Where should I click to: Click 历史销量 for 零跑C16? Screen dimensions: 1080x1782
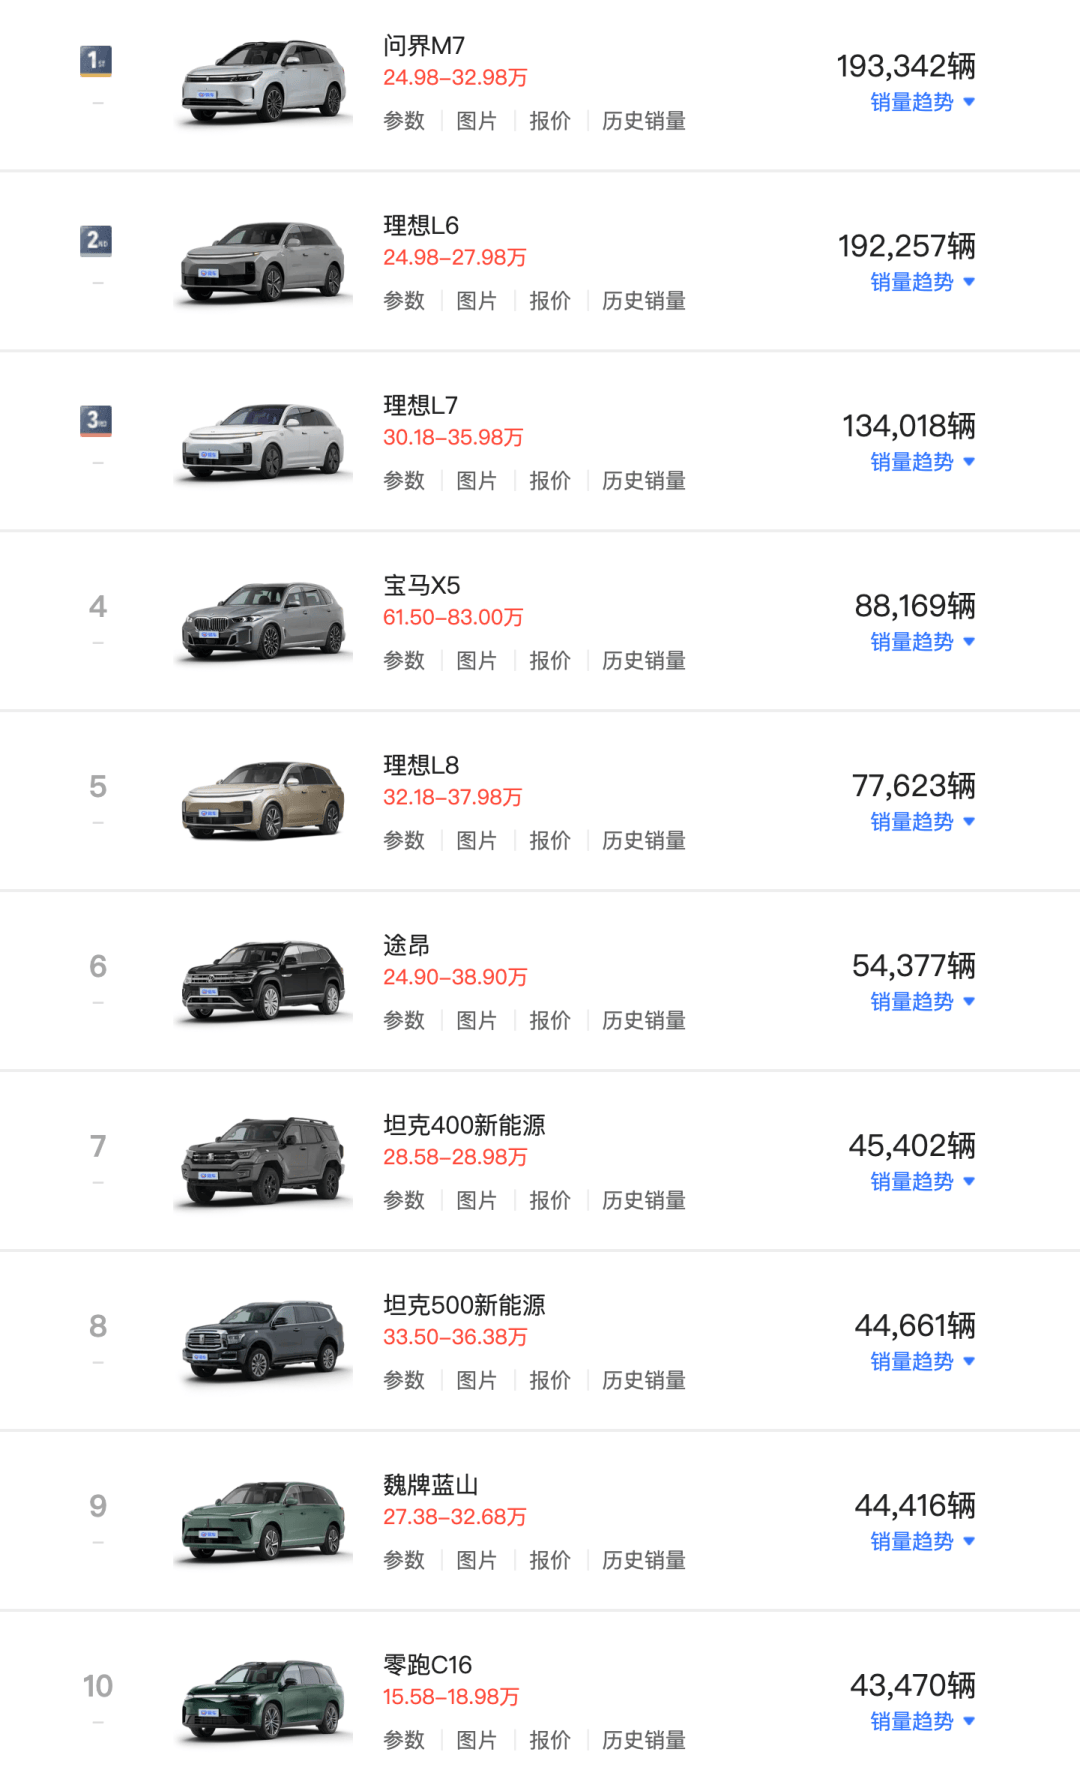point(643,1741)
